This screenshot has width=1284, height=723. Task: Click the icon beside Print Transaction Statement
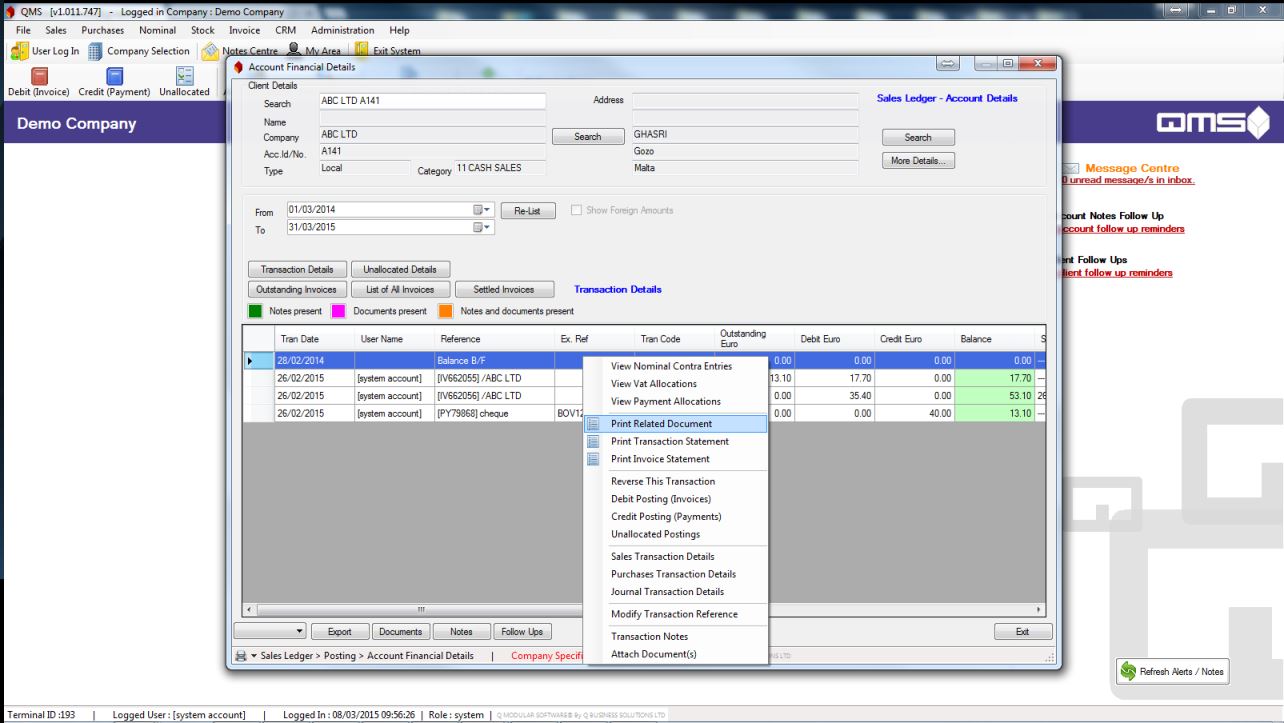(x=593, y=441)
